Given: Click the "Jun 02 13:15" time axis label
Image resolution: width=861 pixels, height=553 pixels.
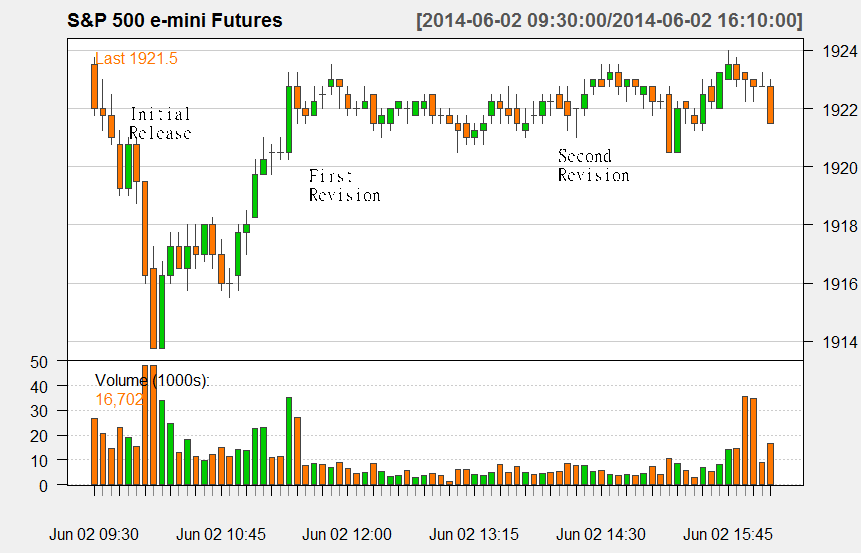Looking at the screenshot, I should pyautogui.click(x=474, y=534).
